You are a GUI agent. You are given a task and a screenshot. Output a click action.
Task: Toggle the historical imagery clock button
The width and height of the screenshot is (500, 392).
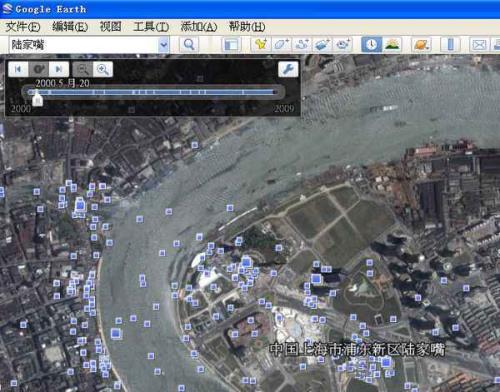[371, 44]
